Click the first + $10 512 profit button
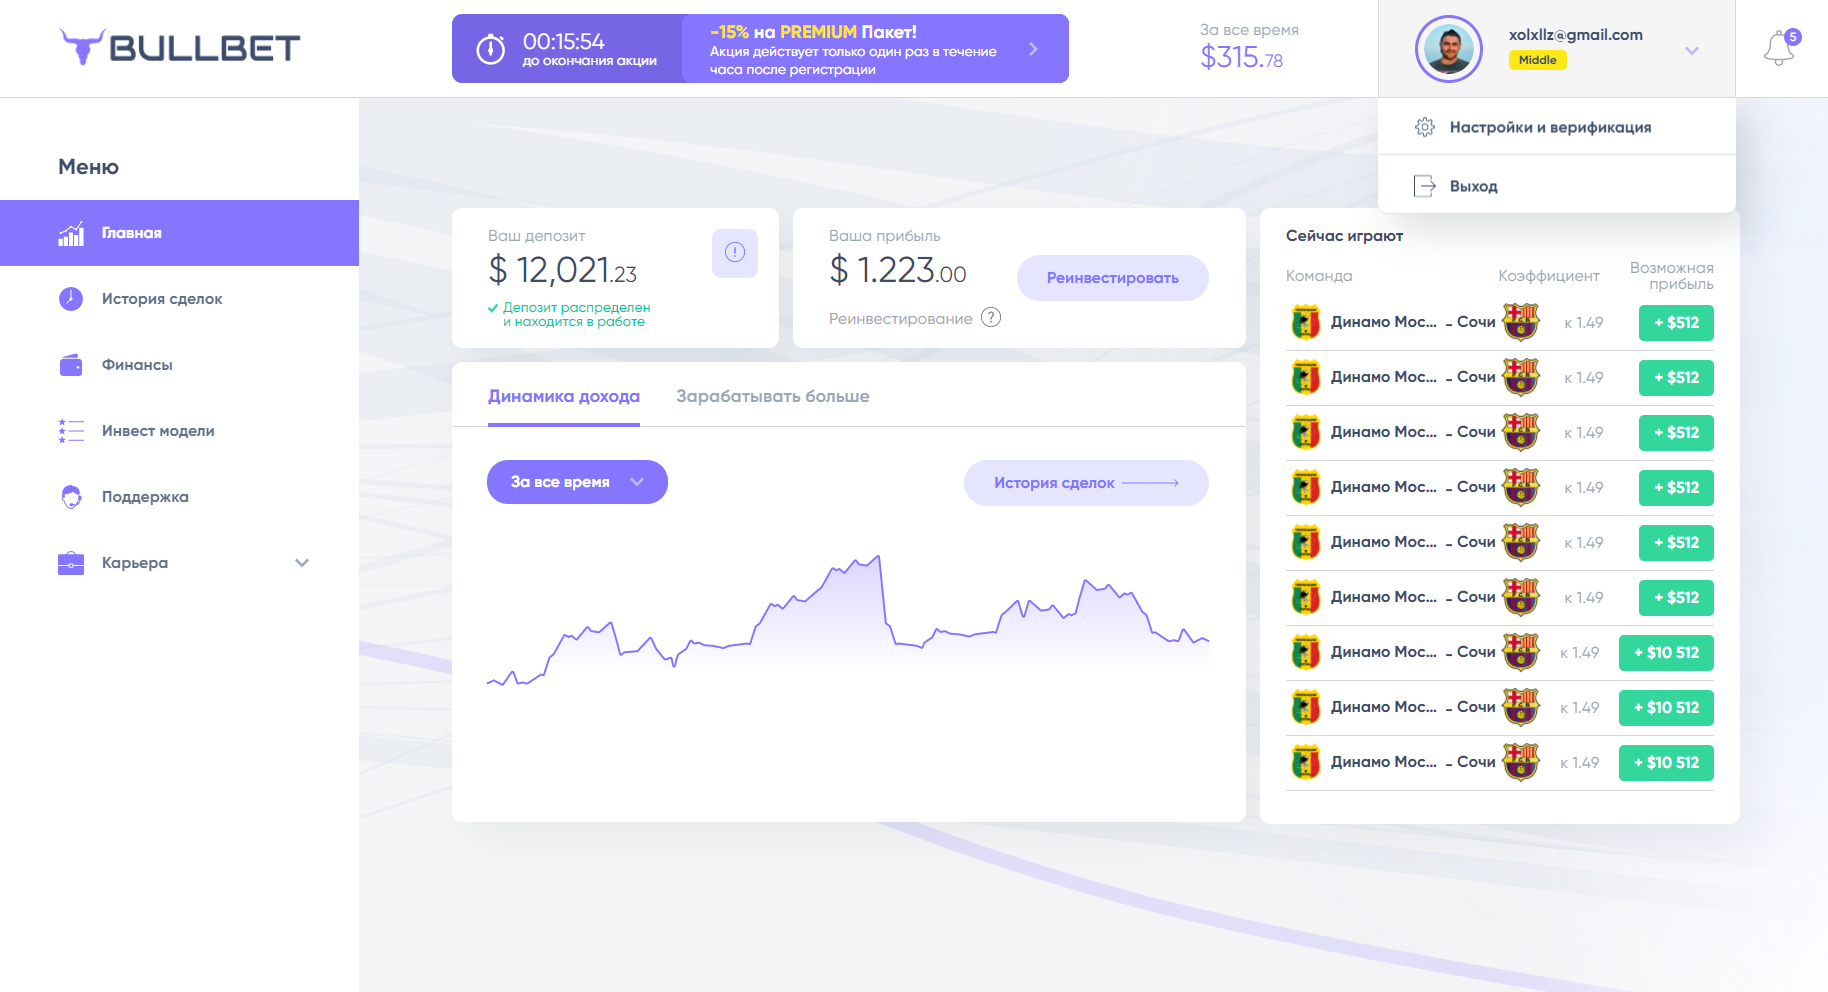Image resolution: width=1828 pixels, height=992 pixels. tap(1666, 653)
